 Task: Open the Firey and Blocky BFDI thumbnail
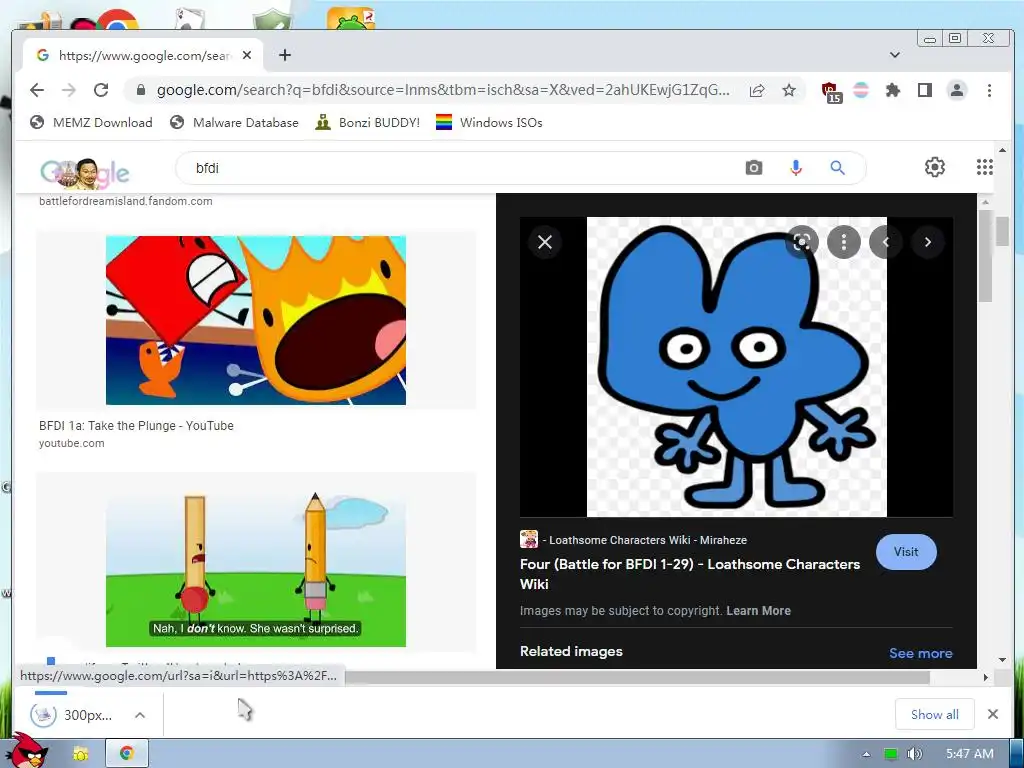[256, 320]
